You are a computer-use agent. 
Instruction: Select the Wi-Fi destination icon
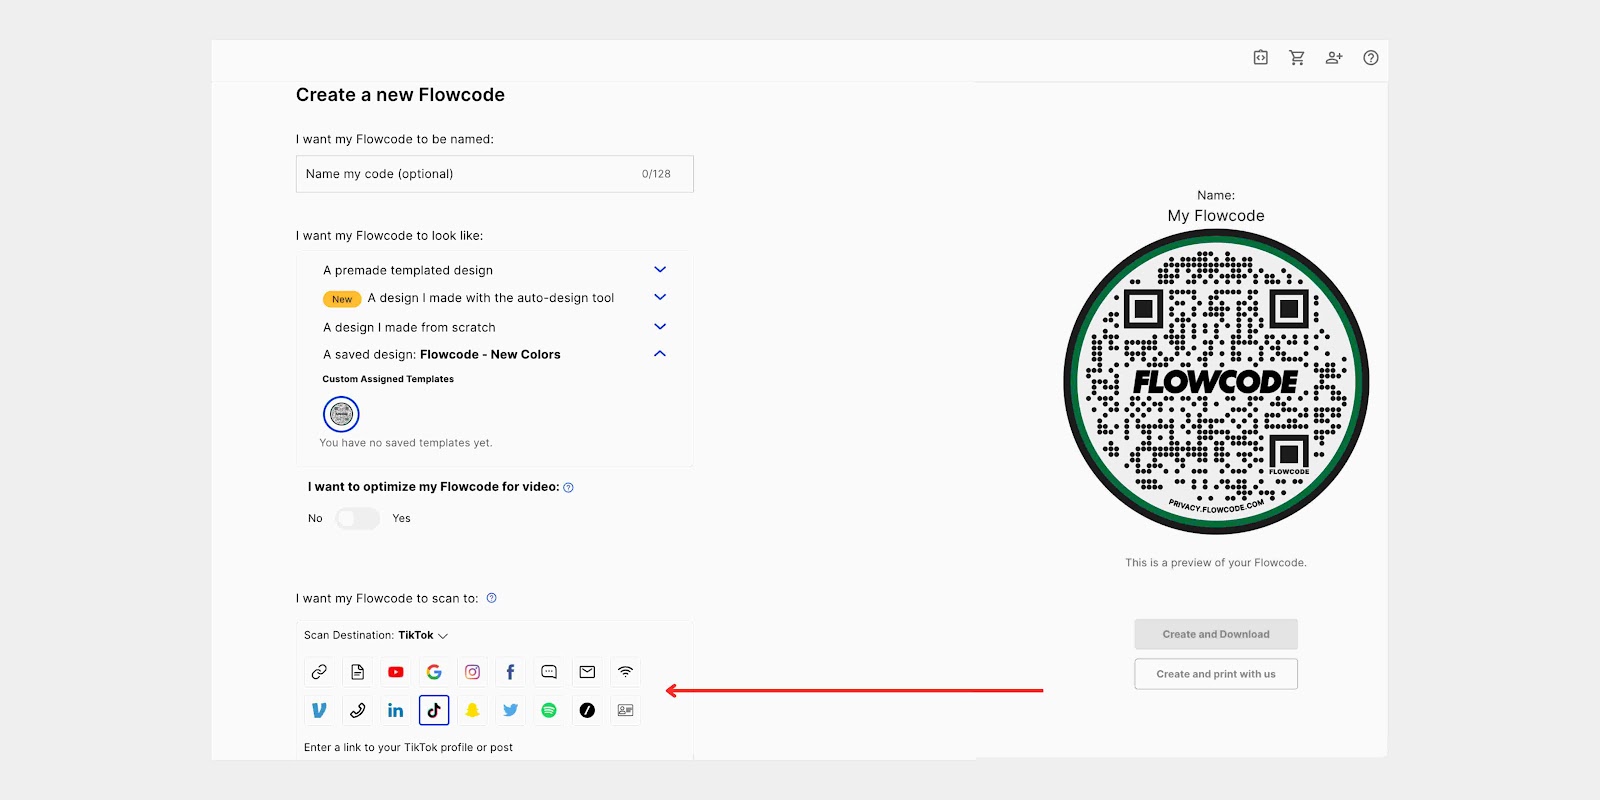[x=625, y=672]
